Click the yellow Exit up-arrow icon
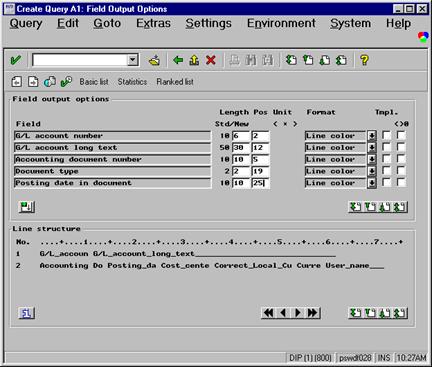432x367 pixels. tap(194, 60)
